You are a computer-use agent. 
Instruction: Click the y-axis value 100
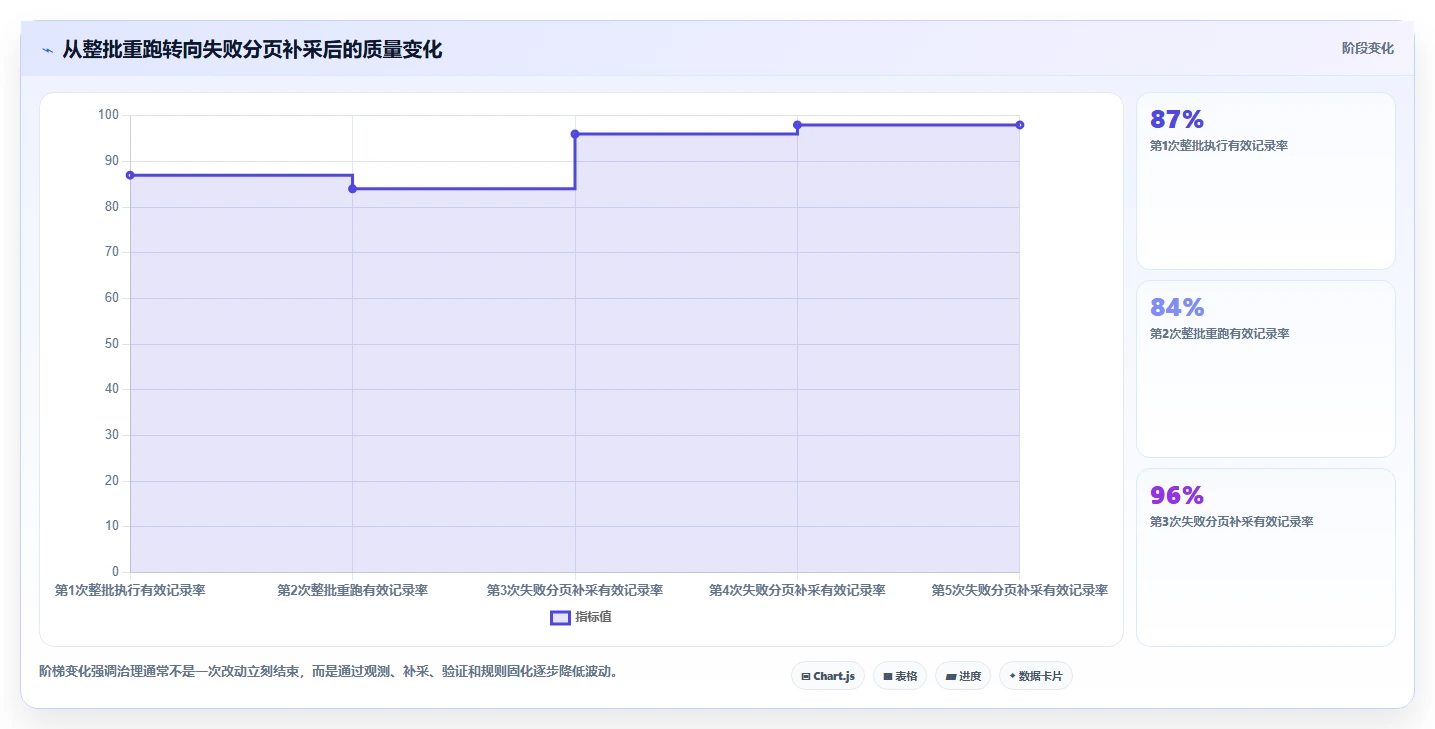(108, 115)
